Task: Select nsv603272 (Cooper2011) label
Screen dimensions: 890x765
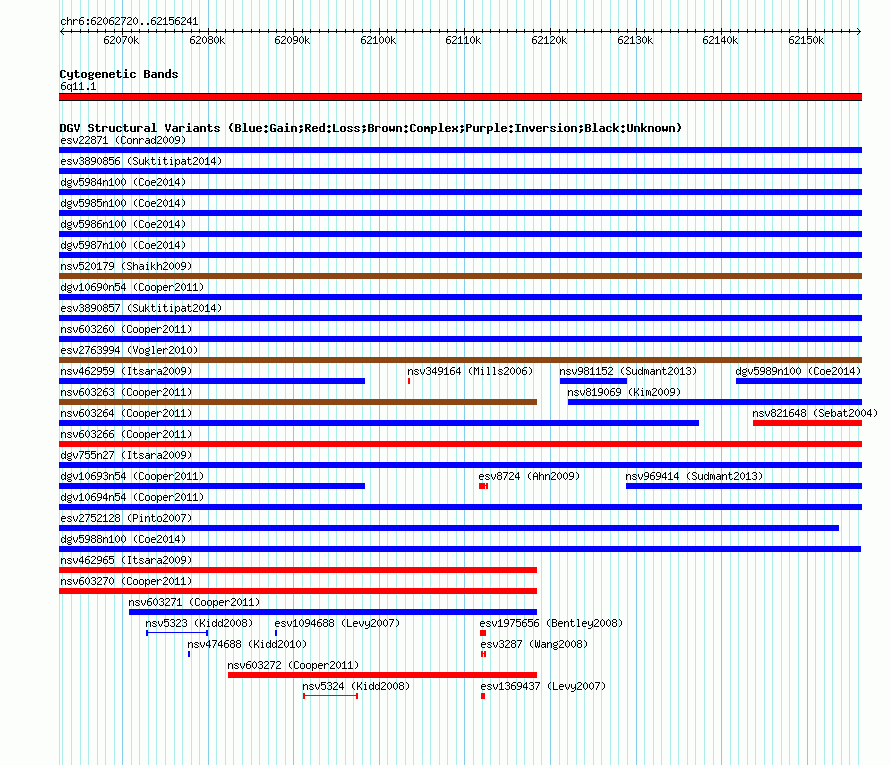Action: 293,665
